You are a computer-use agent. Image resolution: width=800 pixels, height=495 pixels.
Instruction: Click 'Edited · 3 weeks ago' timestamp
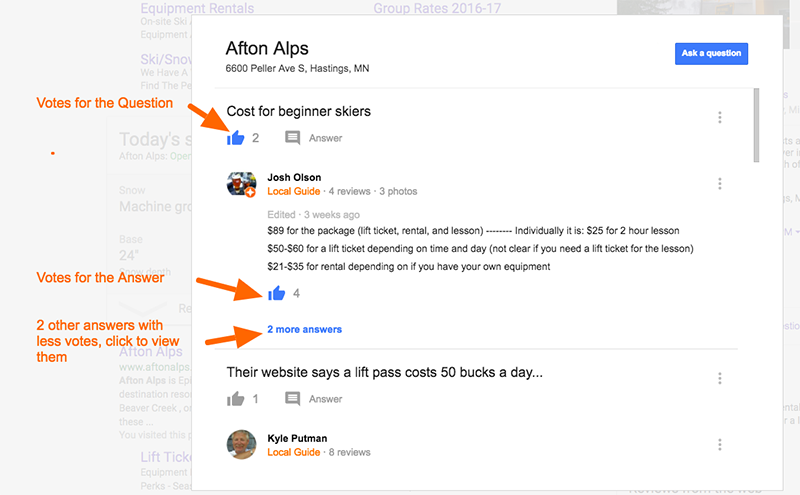[313, 215]
